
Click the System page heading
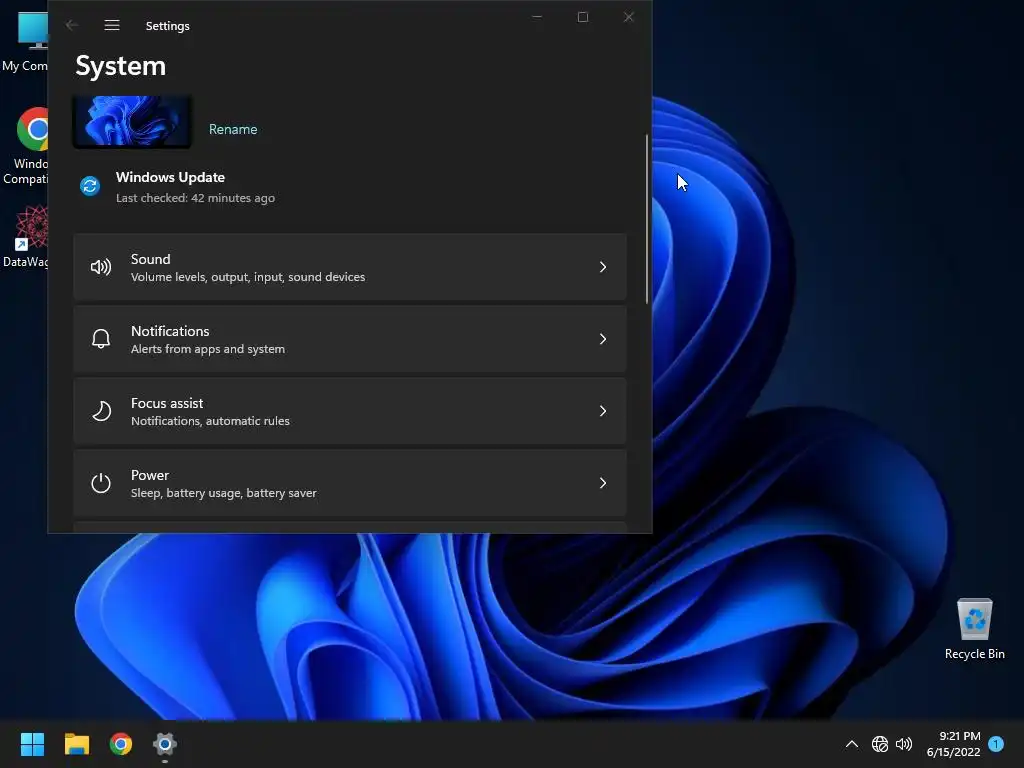pyautogui.click(x=121, y=66)
